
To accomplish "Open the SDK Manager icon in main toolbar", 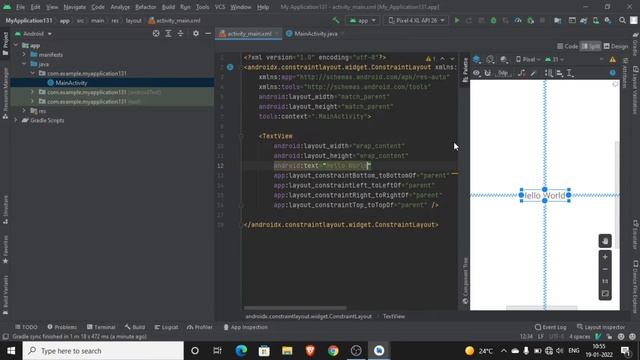I will click(x=608, y=20).
